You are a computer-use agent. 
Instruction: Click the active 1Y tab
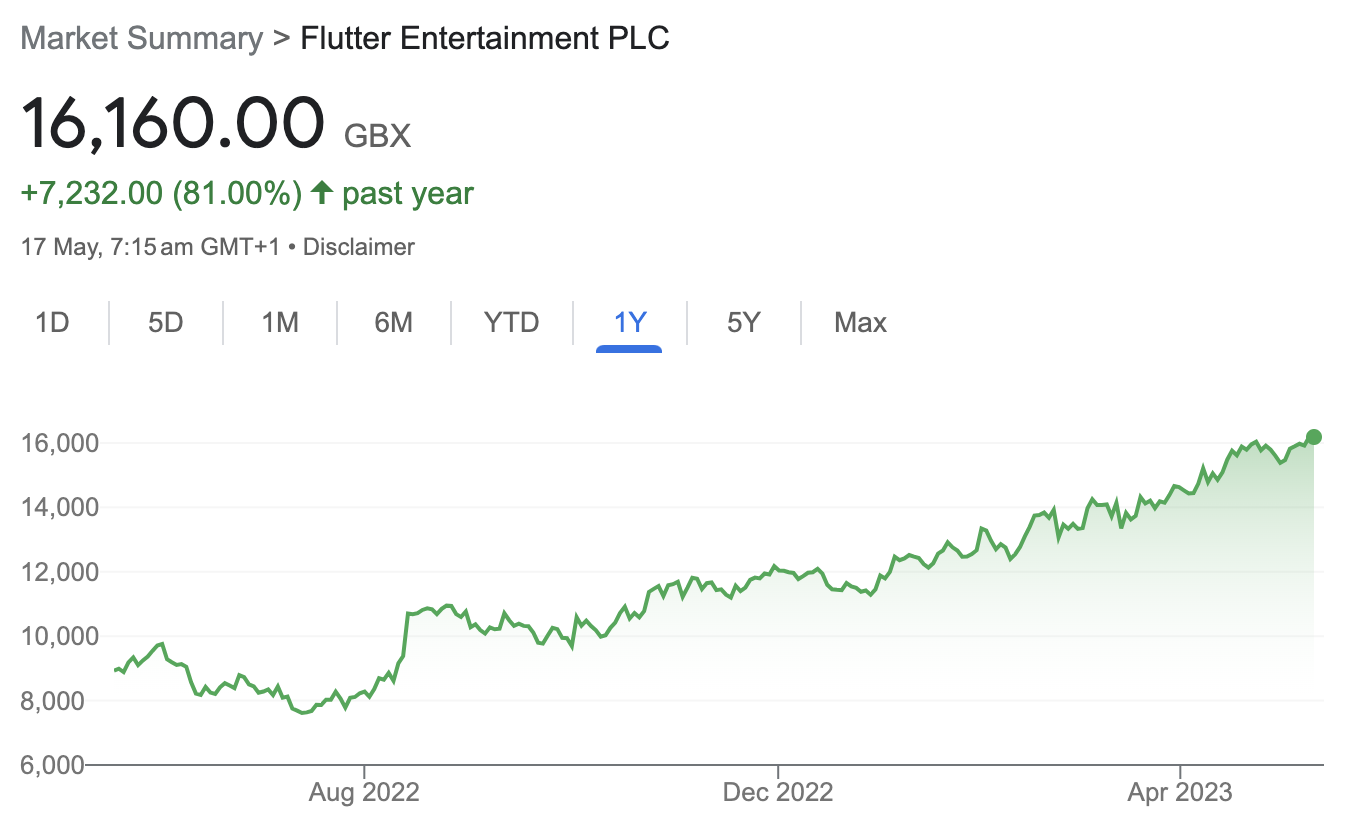coord(631,323)
